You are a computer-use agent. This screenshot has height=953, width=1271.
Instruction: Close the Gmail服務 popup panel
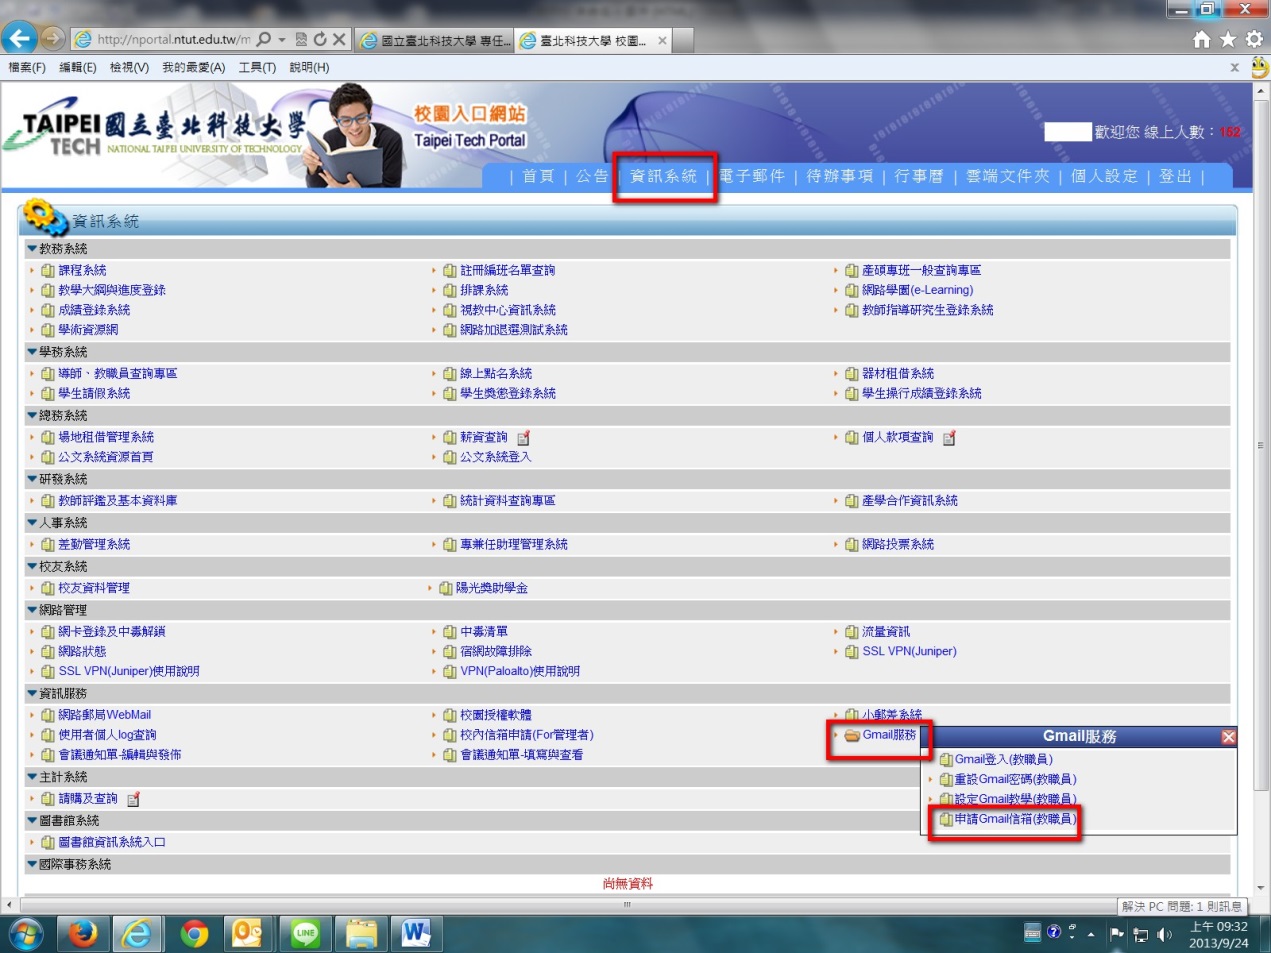click(1228, 737)
